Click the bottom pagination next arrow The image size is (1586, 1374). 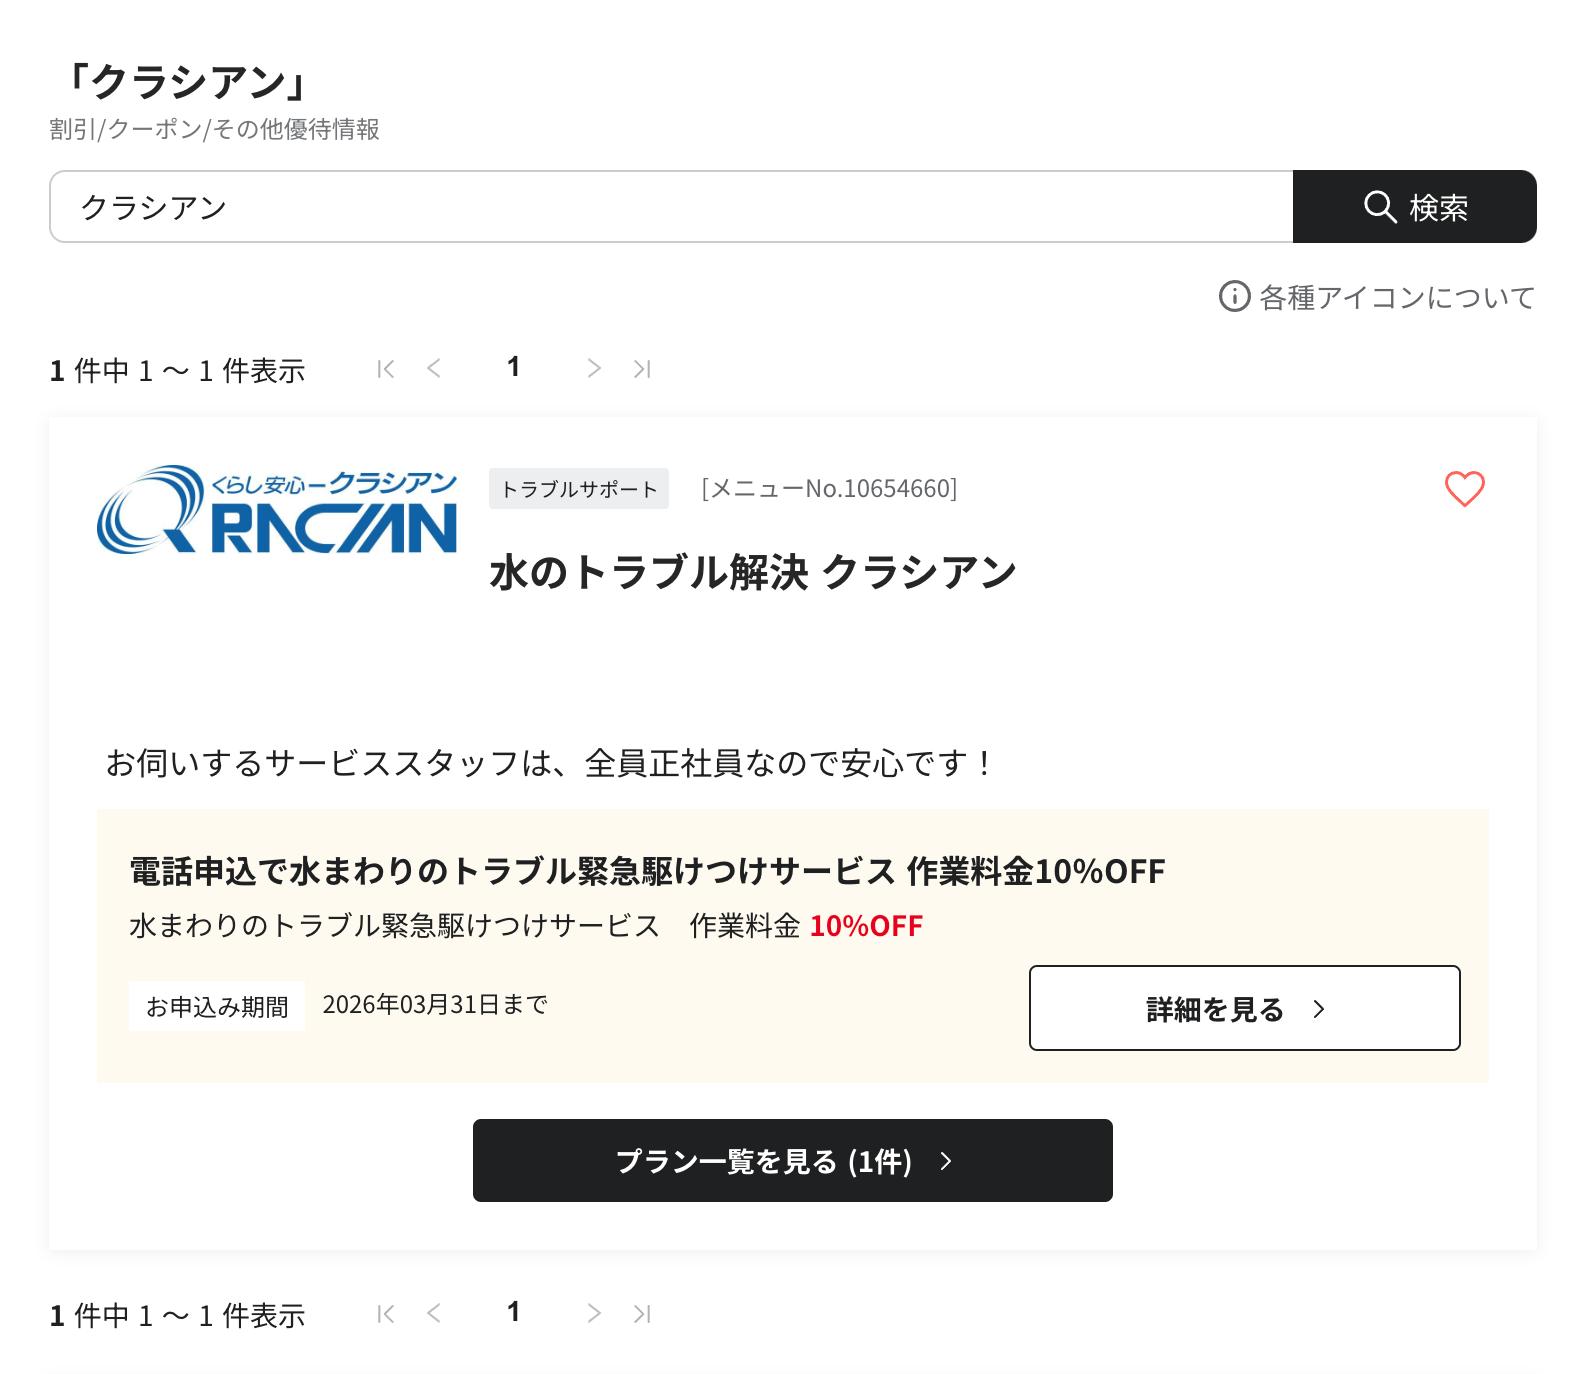pos(593,1313)
